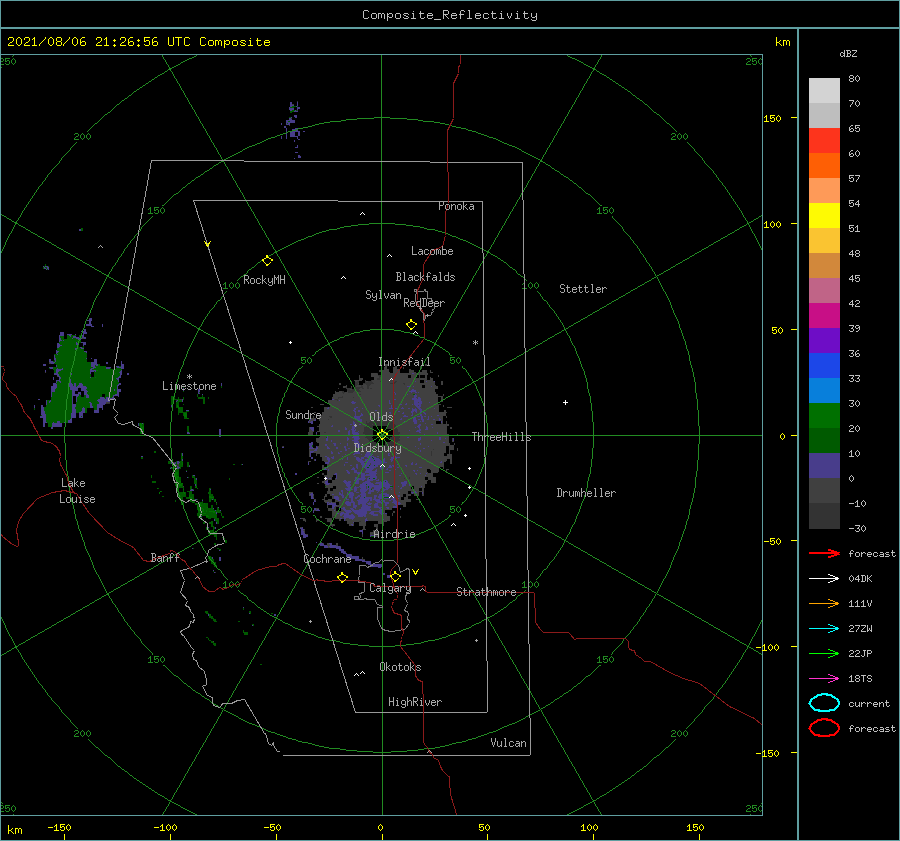The image size is (900, 841).
Task: Click the magenta 18TS arrow icon
Action: click(824, 679)
